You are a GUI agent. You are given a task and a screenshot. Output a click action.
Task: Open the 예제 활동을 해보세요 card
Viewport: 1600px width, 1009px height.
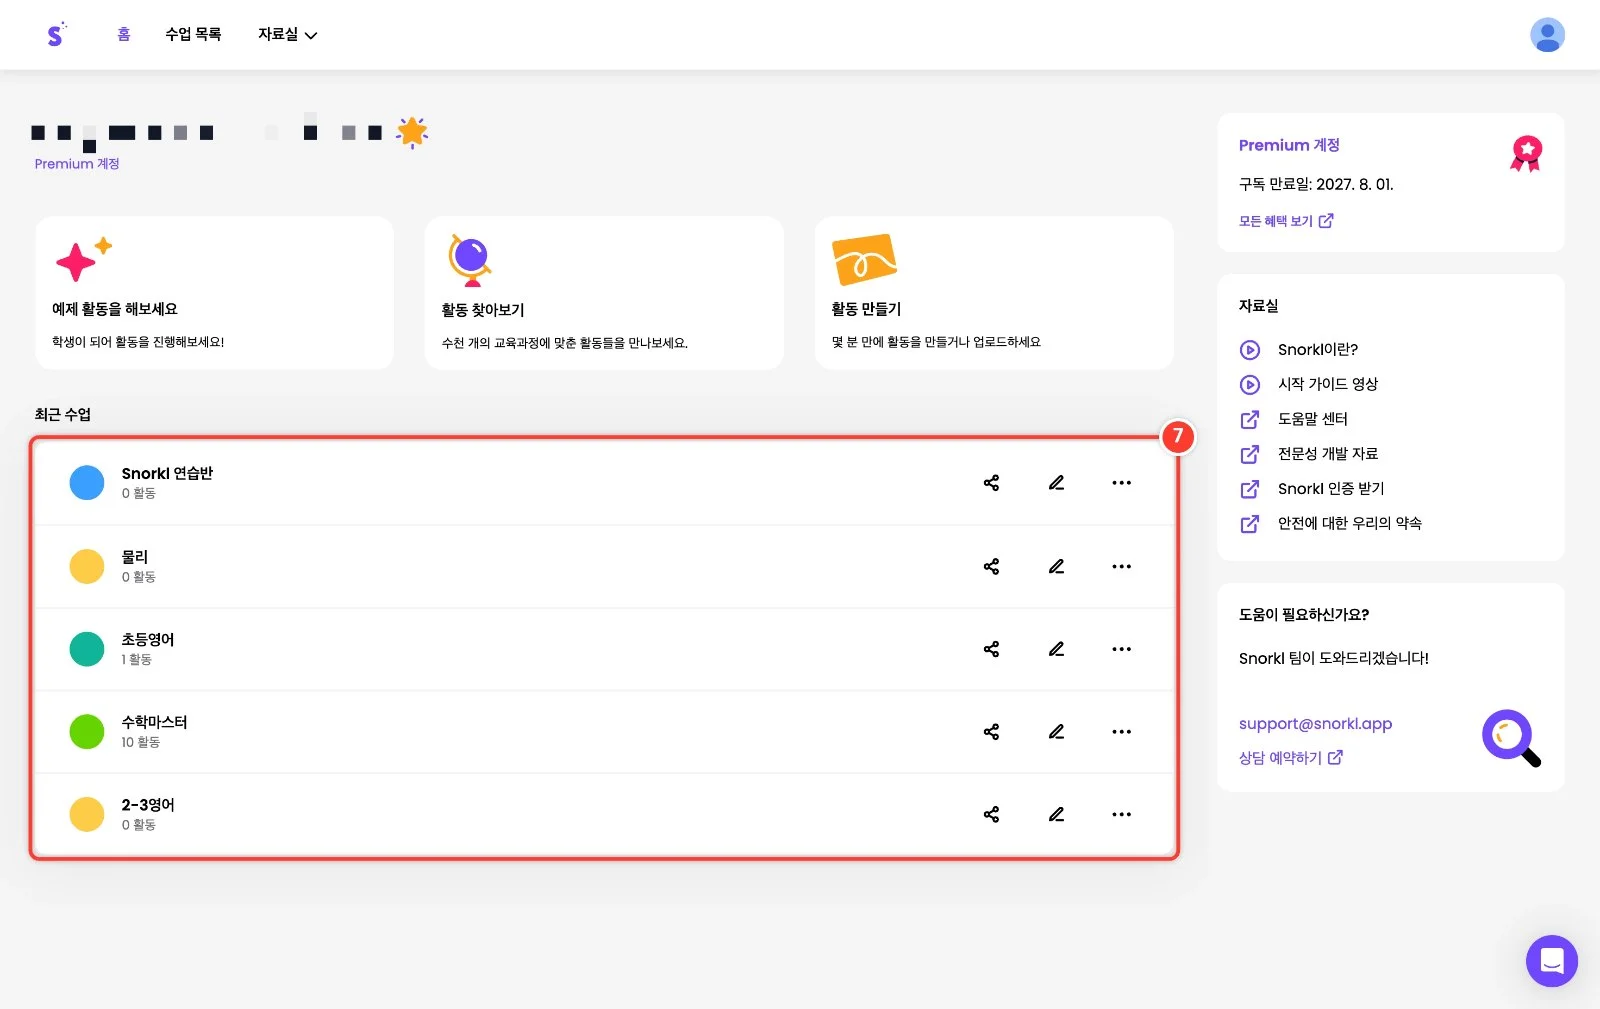[214, 293]
